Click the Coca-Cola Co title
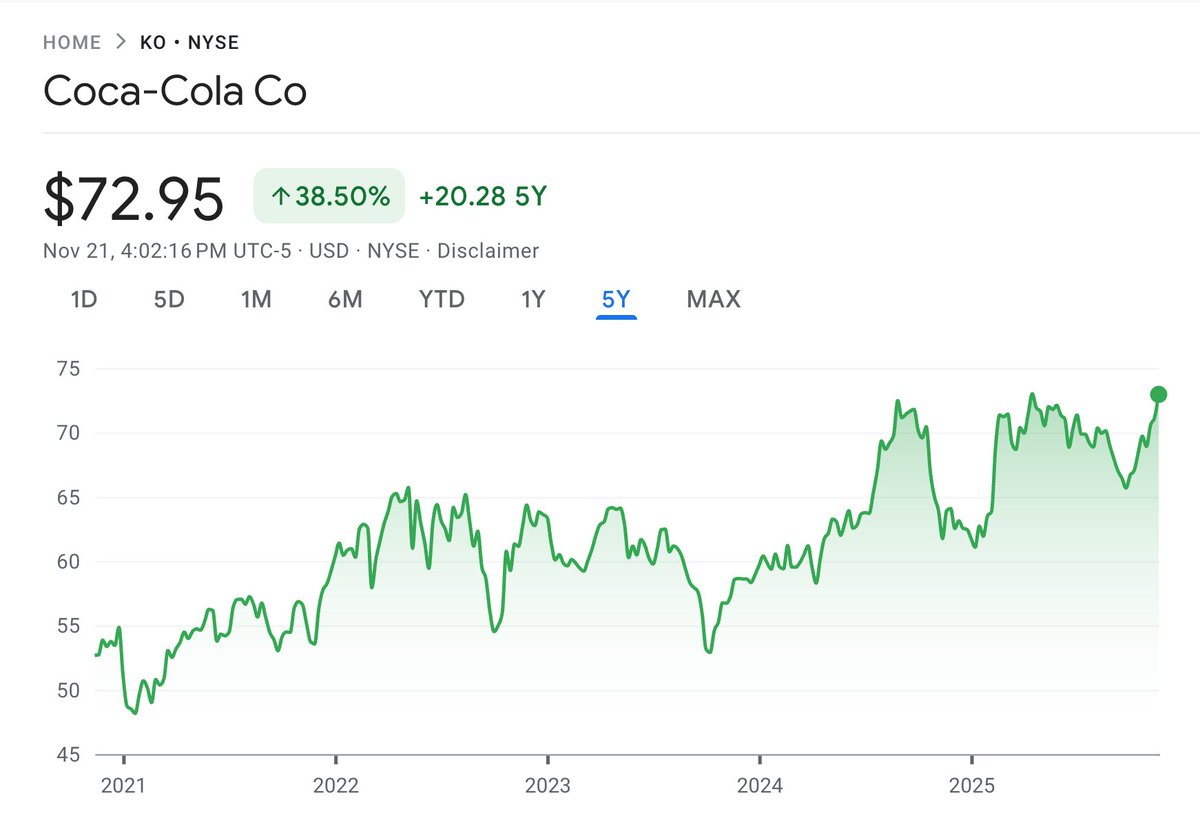The height and width of the screenshot is (816, 1200). coord(175,91)
